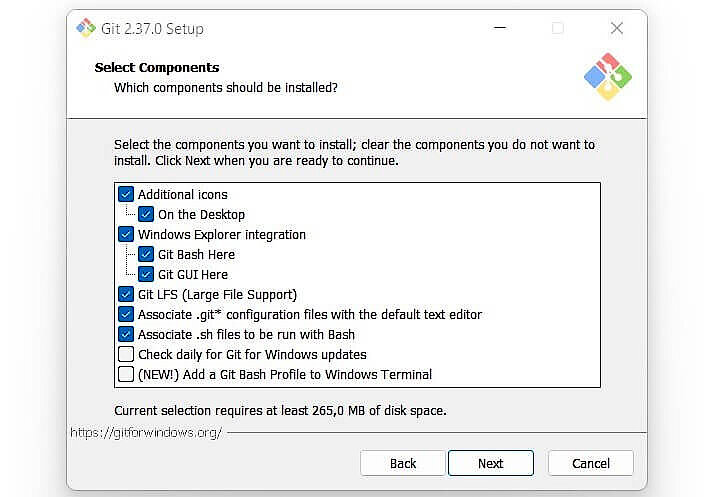This screenshot has height=497, width=710.
Task: Uncheck Associate .sh files with Bash
Action: (x=126, y=334)
